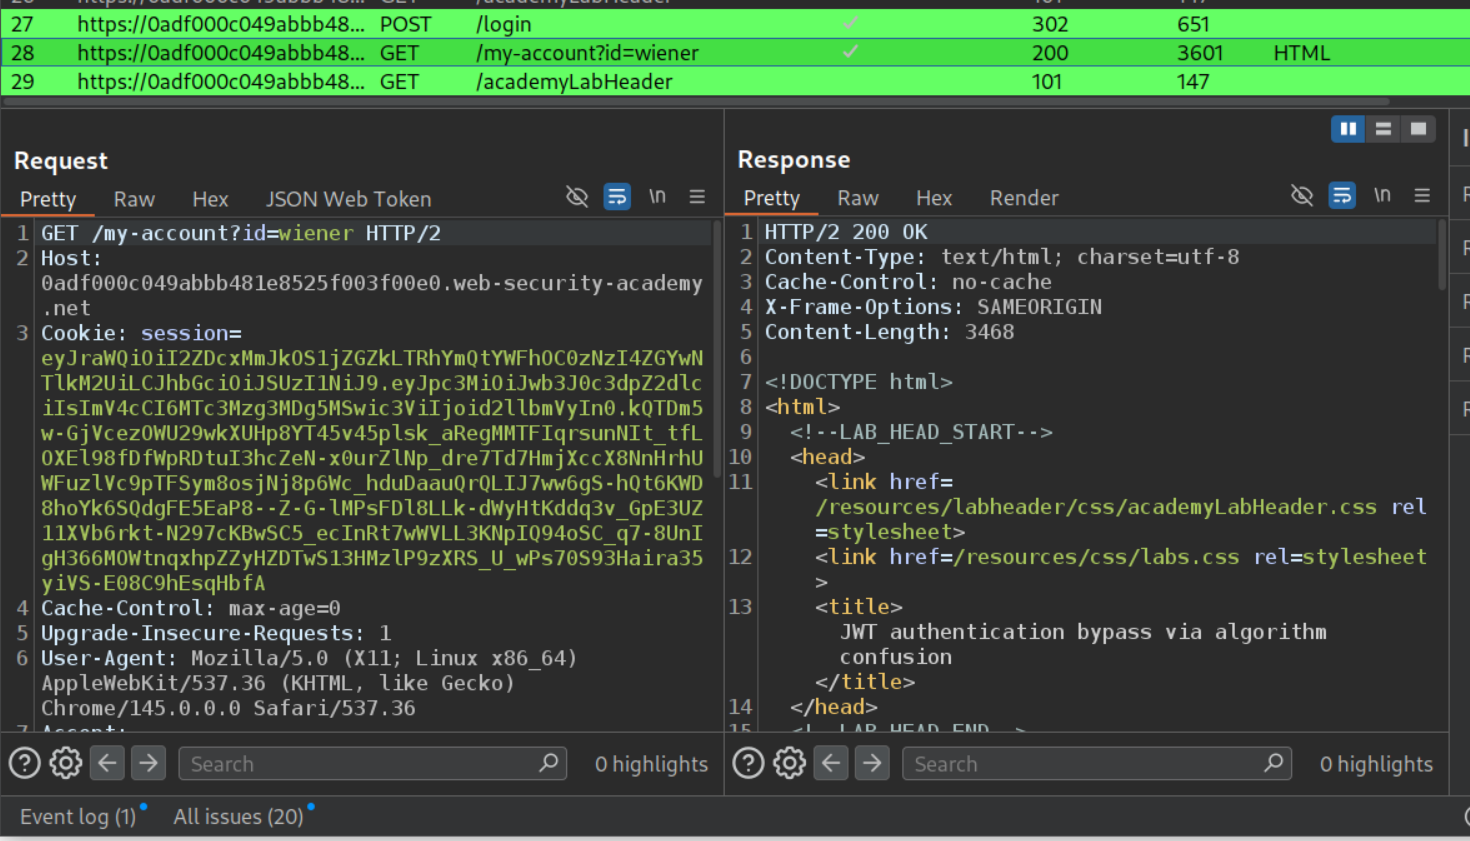Open the Event log
The width and height of the screenshot is (1470, 841).
point(77,817)
